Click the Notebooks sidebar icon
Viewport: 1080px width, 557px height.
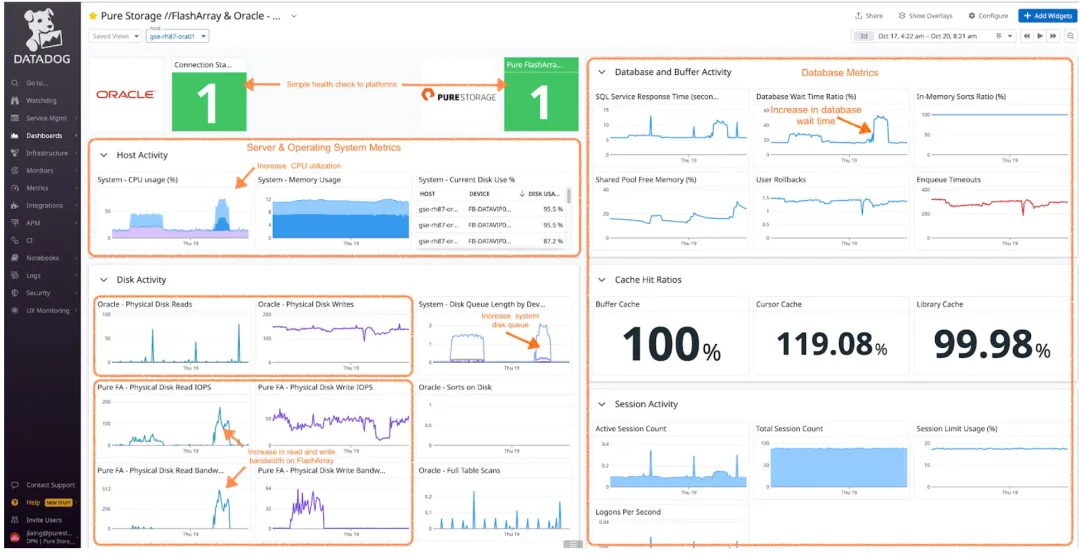(x=14, y=258)
